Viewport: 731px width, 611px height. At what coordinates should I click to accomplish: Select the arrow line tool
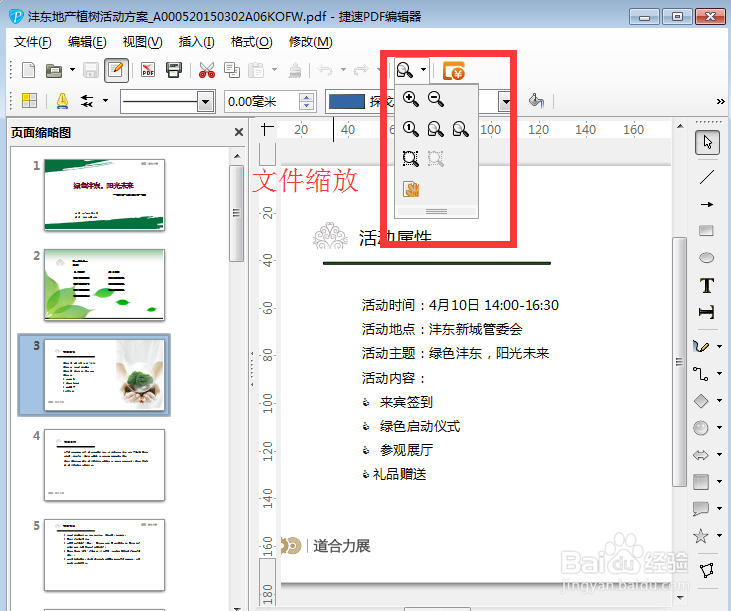707,205
